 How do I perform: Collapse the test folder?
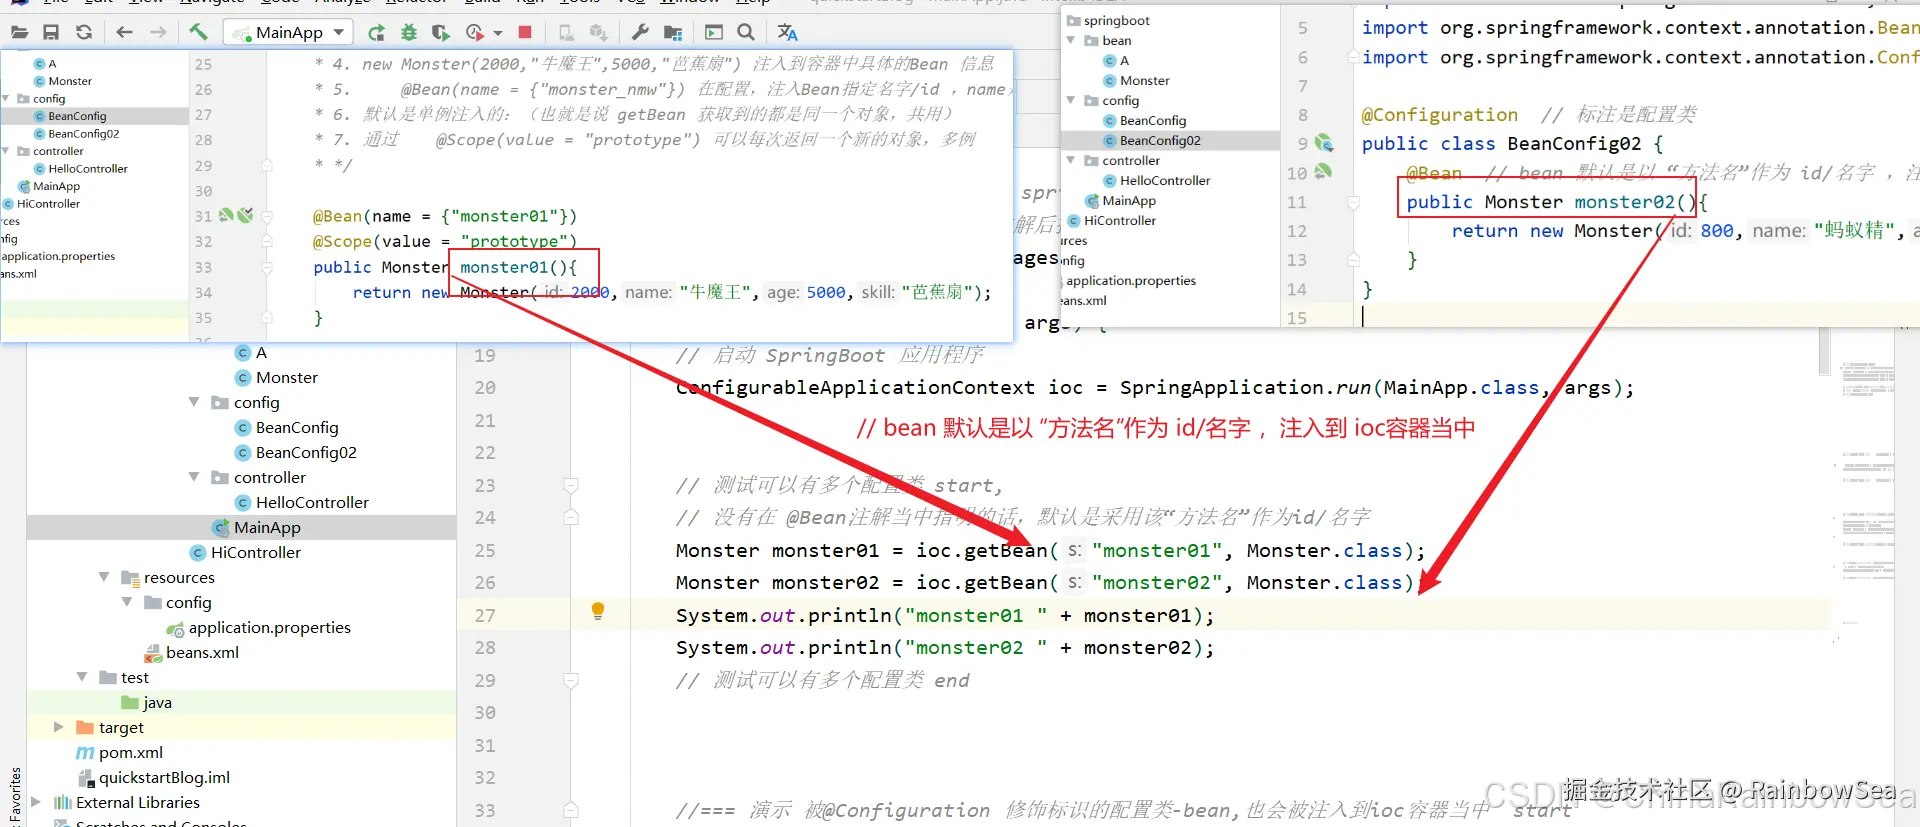(x=82, y=677)
